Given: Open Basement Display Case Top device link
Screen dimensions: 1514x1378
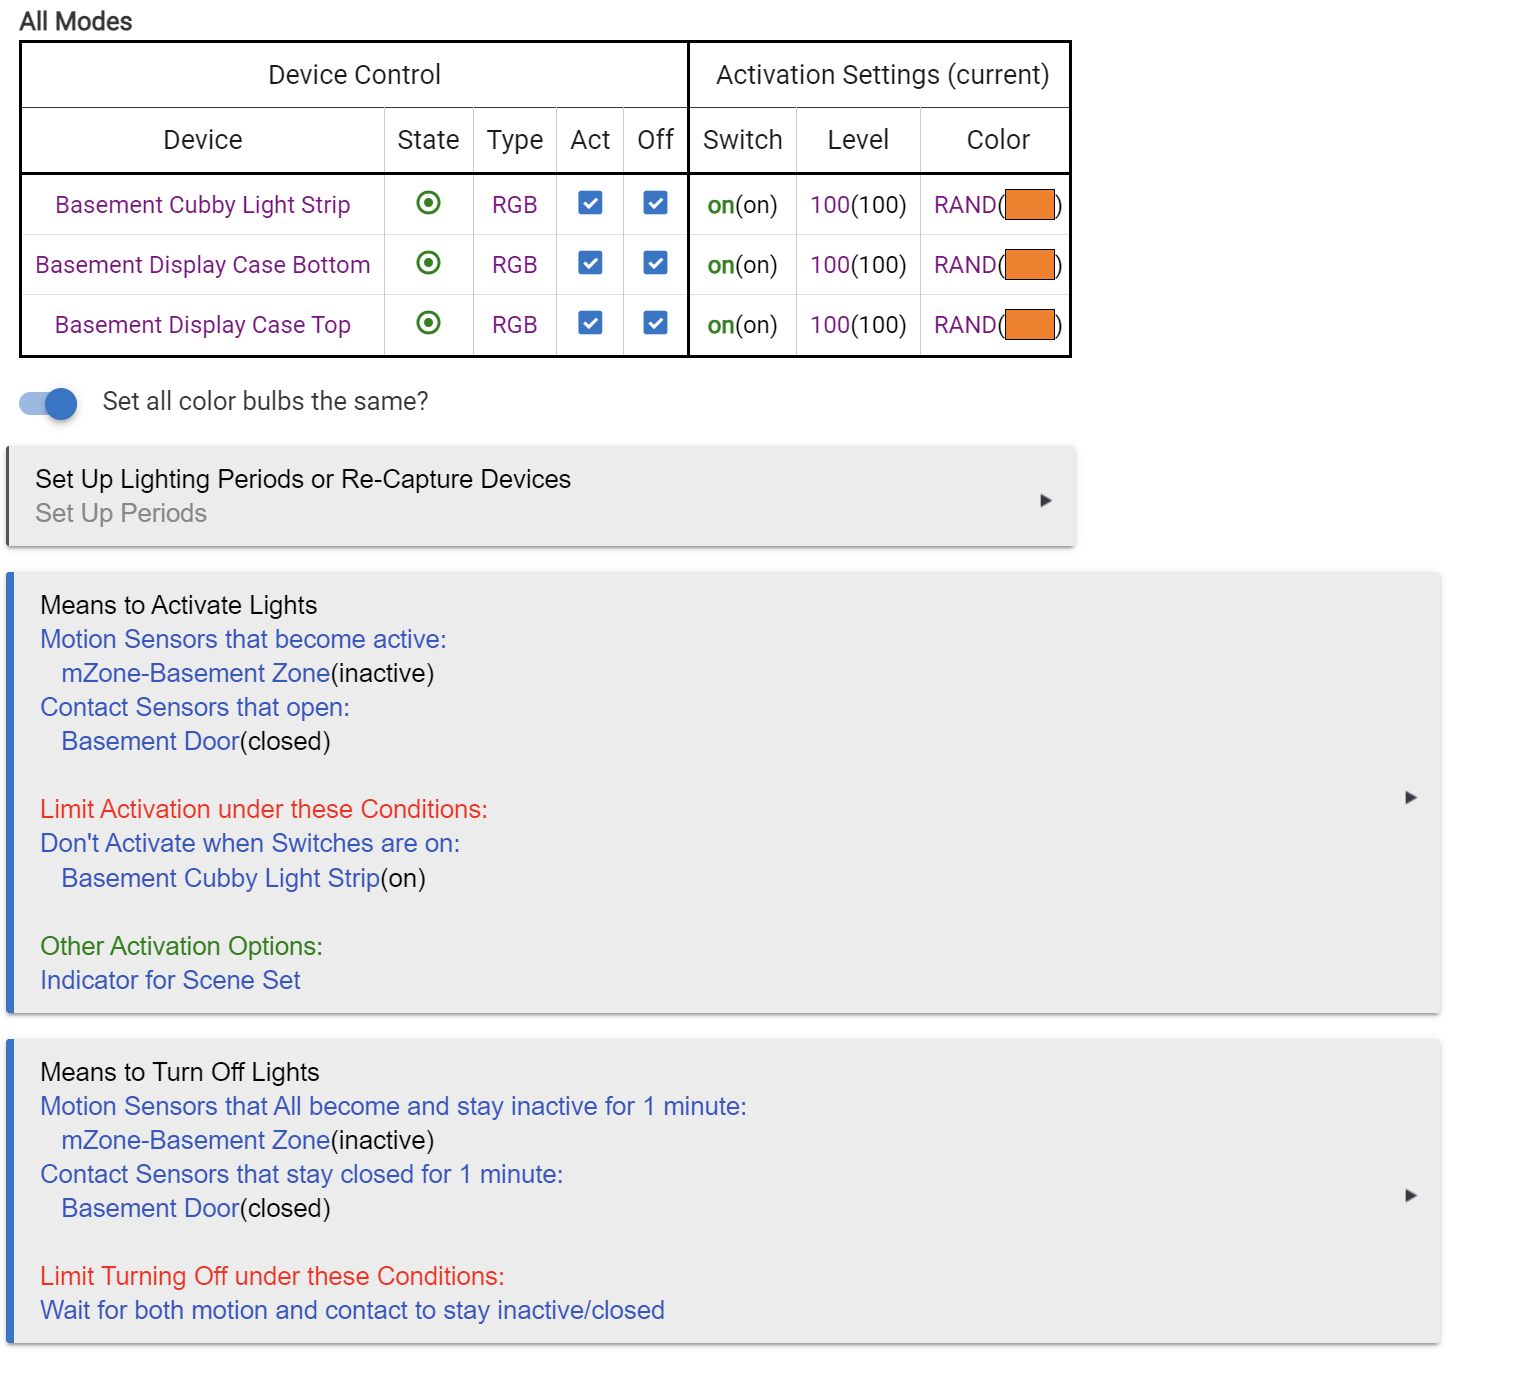Looking at the screenshot, I should [202, 325].
